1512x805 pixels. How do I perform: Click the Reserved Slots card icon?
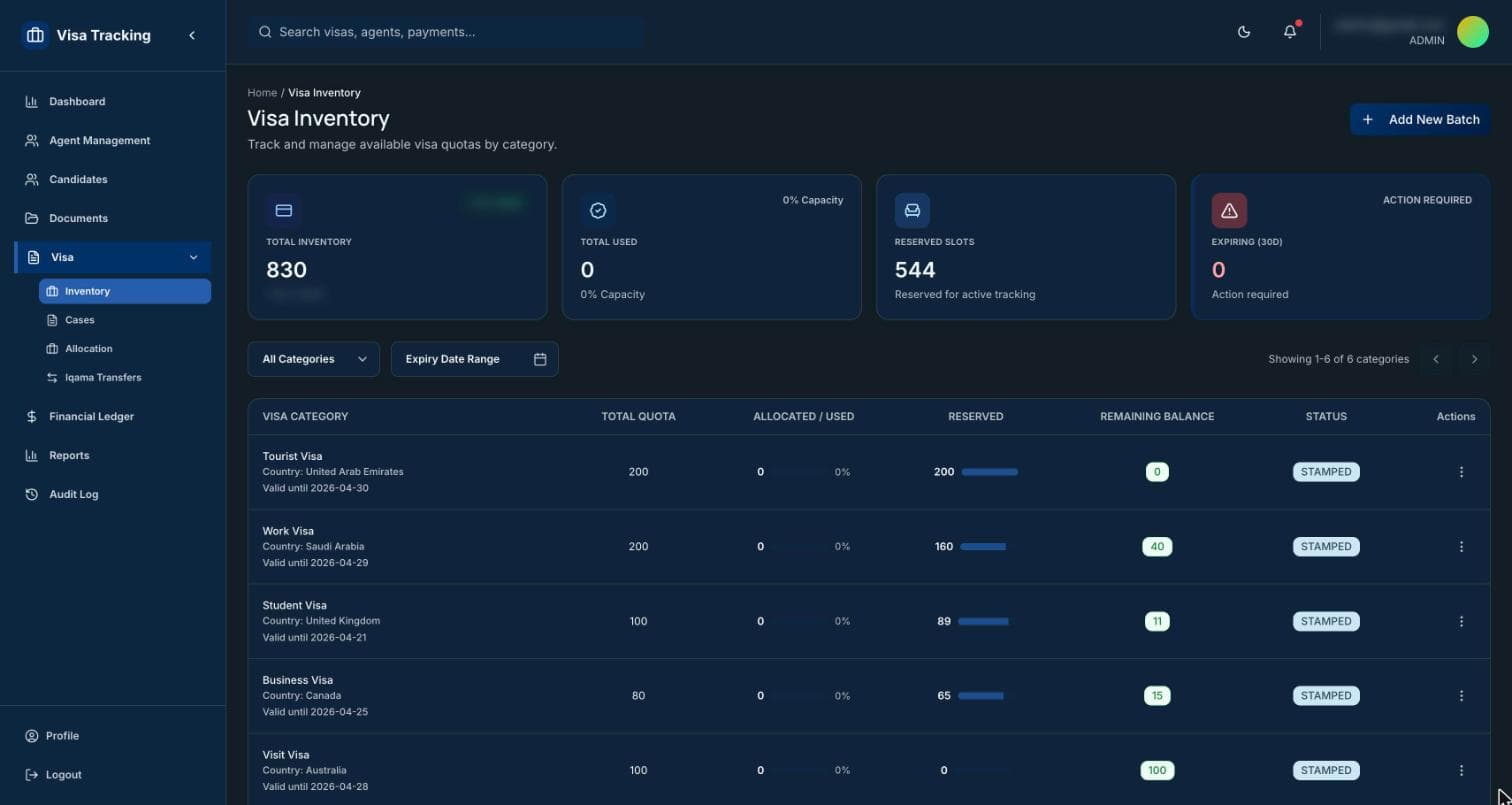coord(912,211)
